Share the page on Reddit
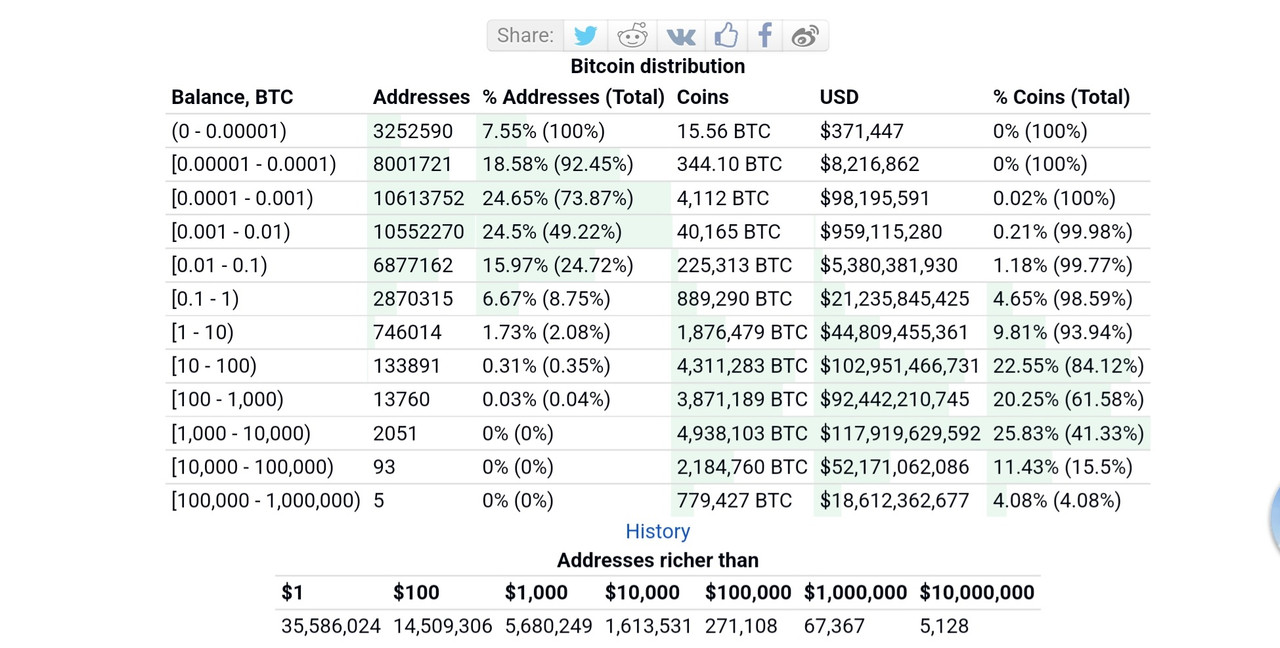Viewport: 1280px width, 648px height. point(632,36)
